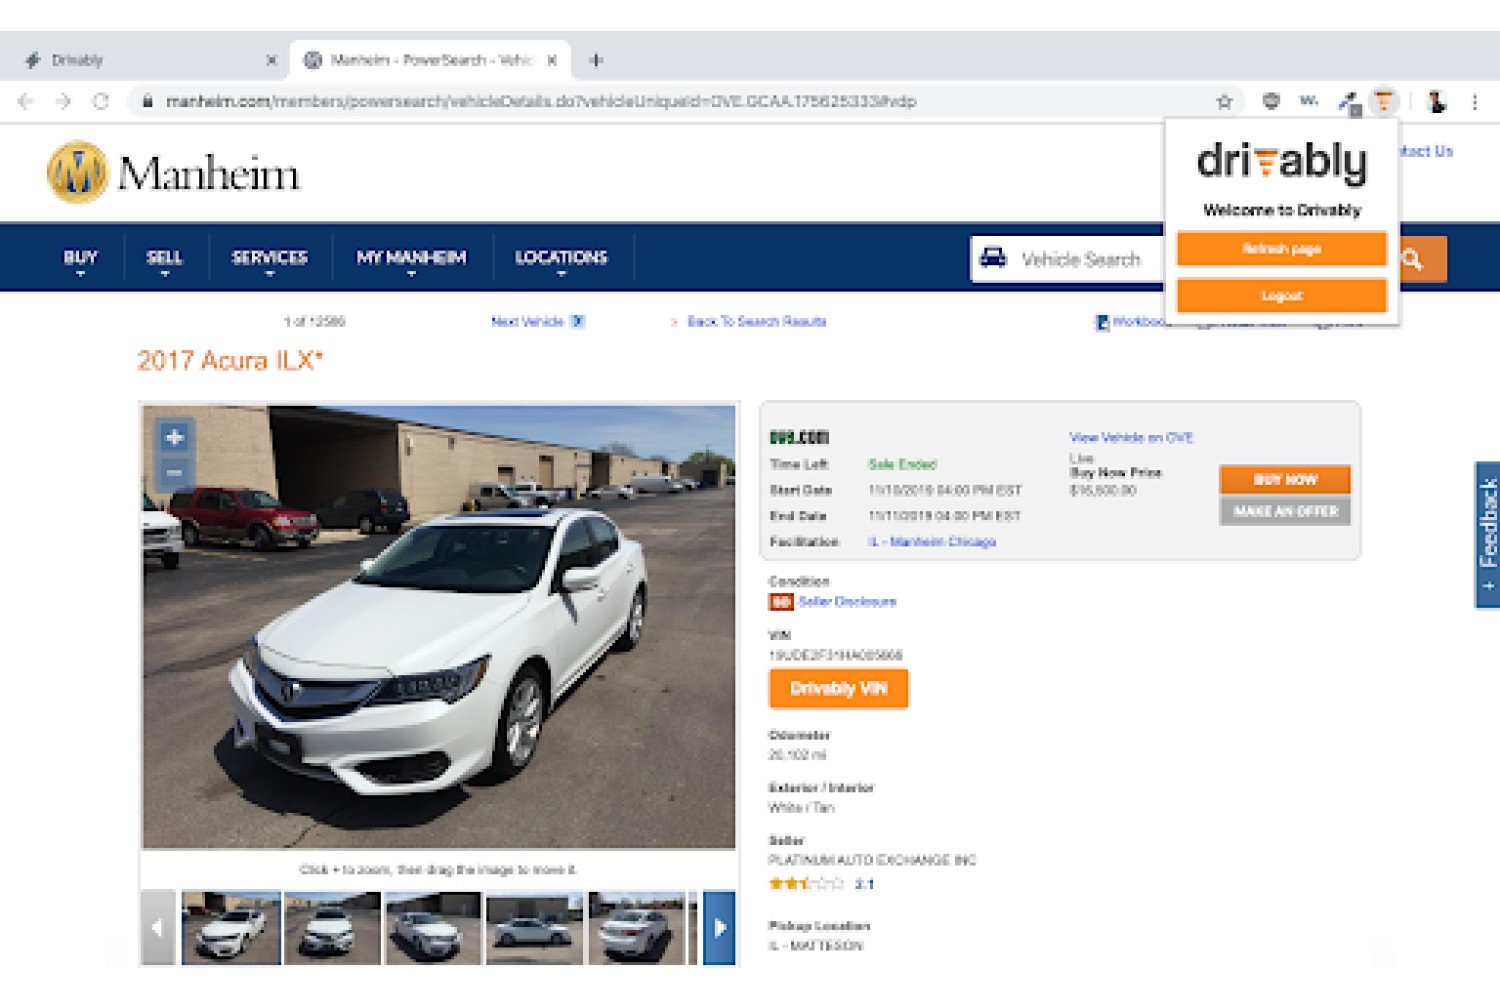Click the shield extension icon in toolbar
The height and width of the screenshot is (1000, 1500).
point(1271,101)
